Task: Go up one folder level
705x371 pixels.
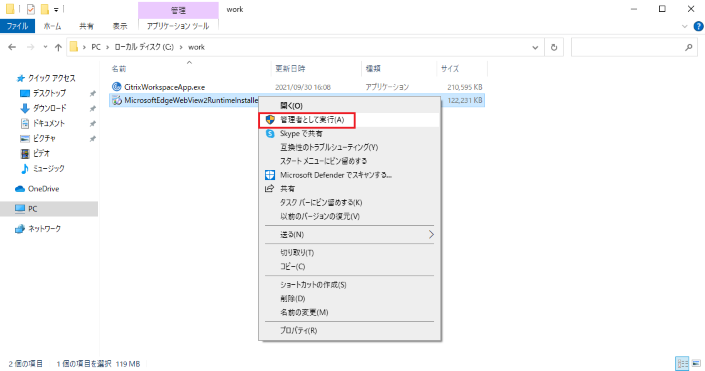Action: [58, 47]
